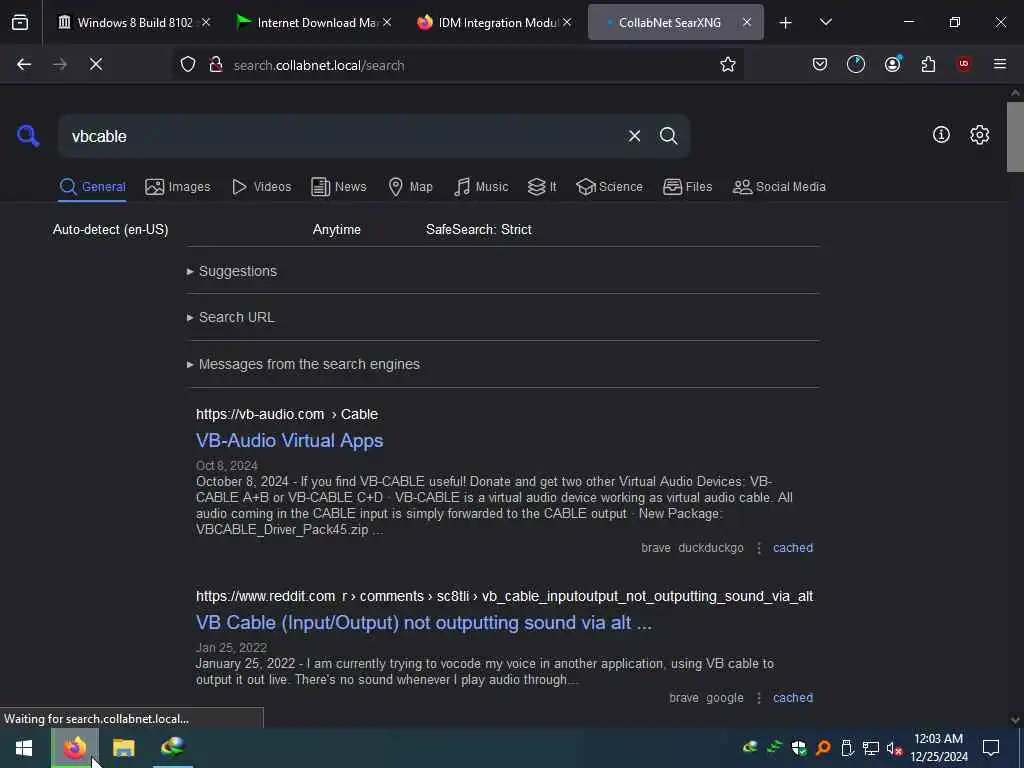Bookmark this page with star
1024x768 pixels.
tap(728, 64)
